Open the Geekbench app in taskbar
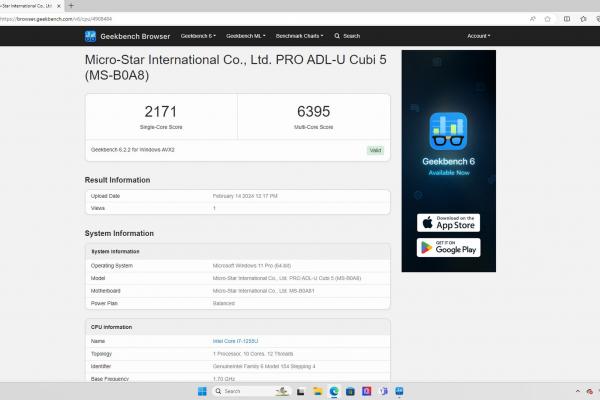Image resolution: width=600 pixels, height=400 pixels. 399,391
